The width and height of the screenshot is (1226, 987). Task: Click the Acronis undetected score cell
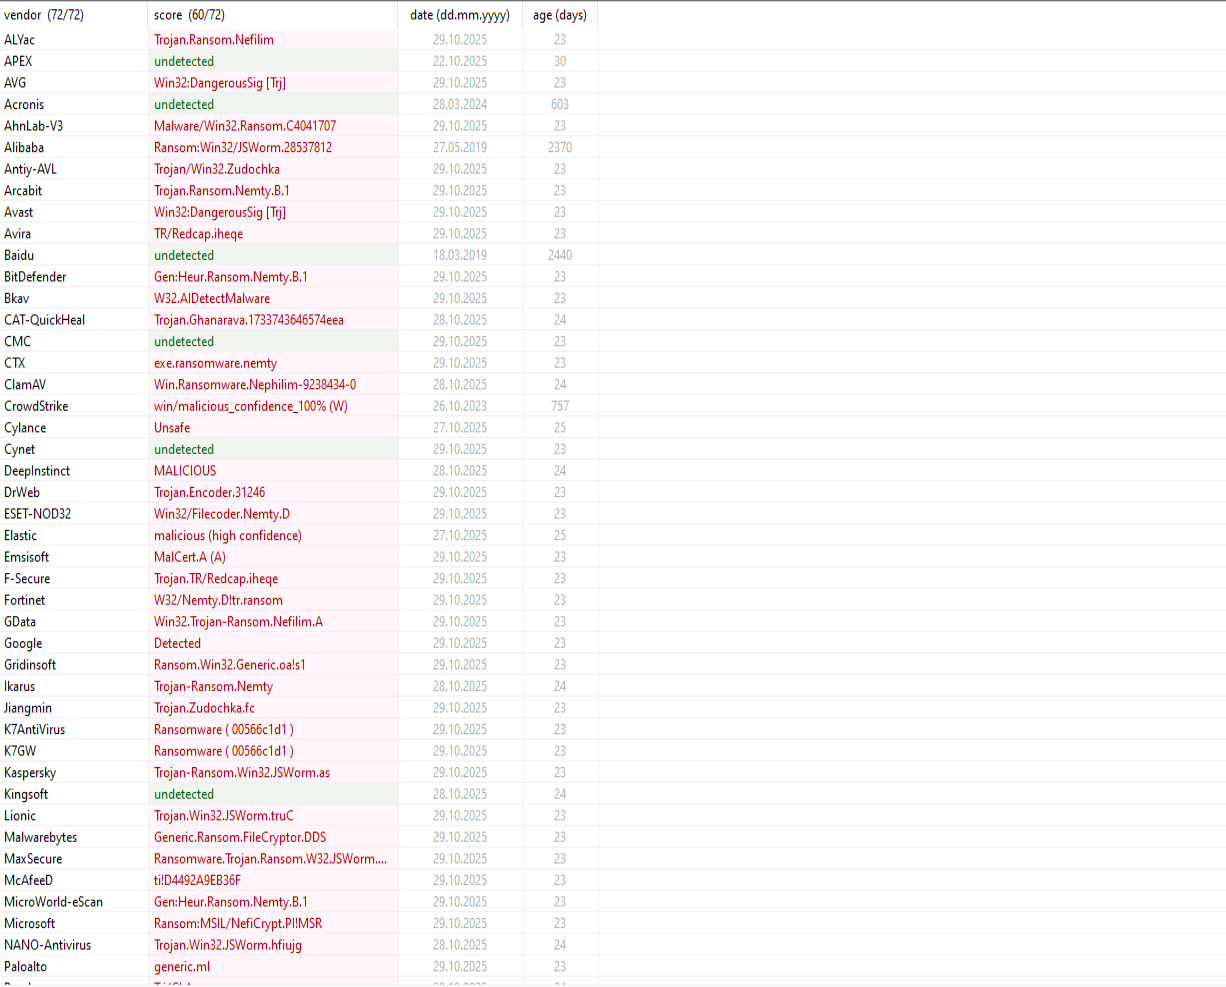(184, 105)
